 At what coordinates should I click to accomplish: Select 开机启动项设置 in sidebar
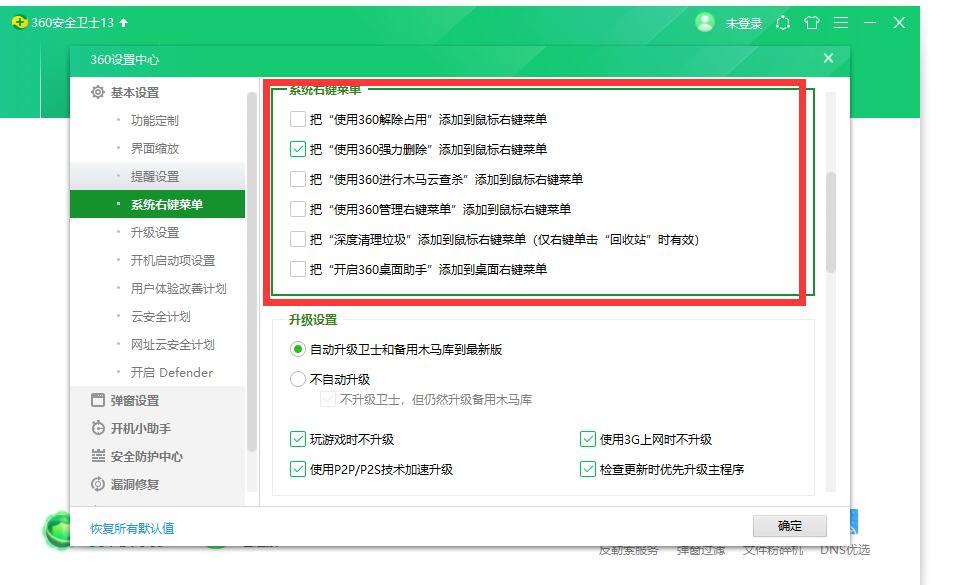click(157, 260)
